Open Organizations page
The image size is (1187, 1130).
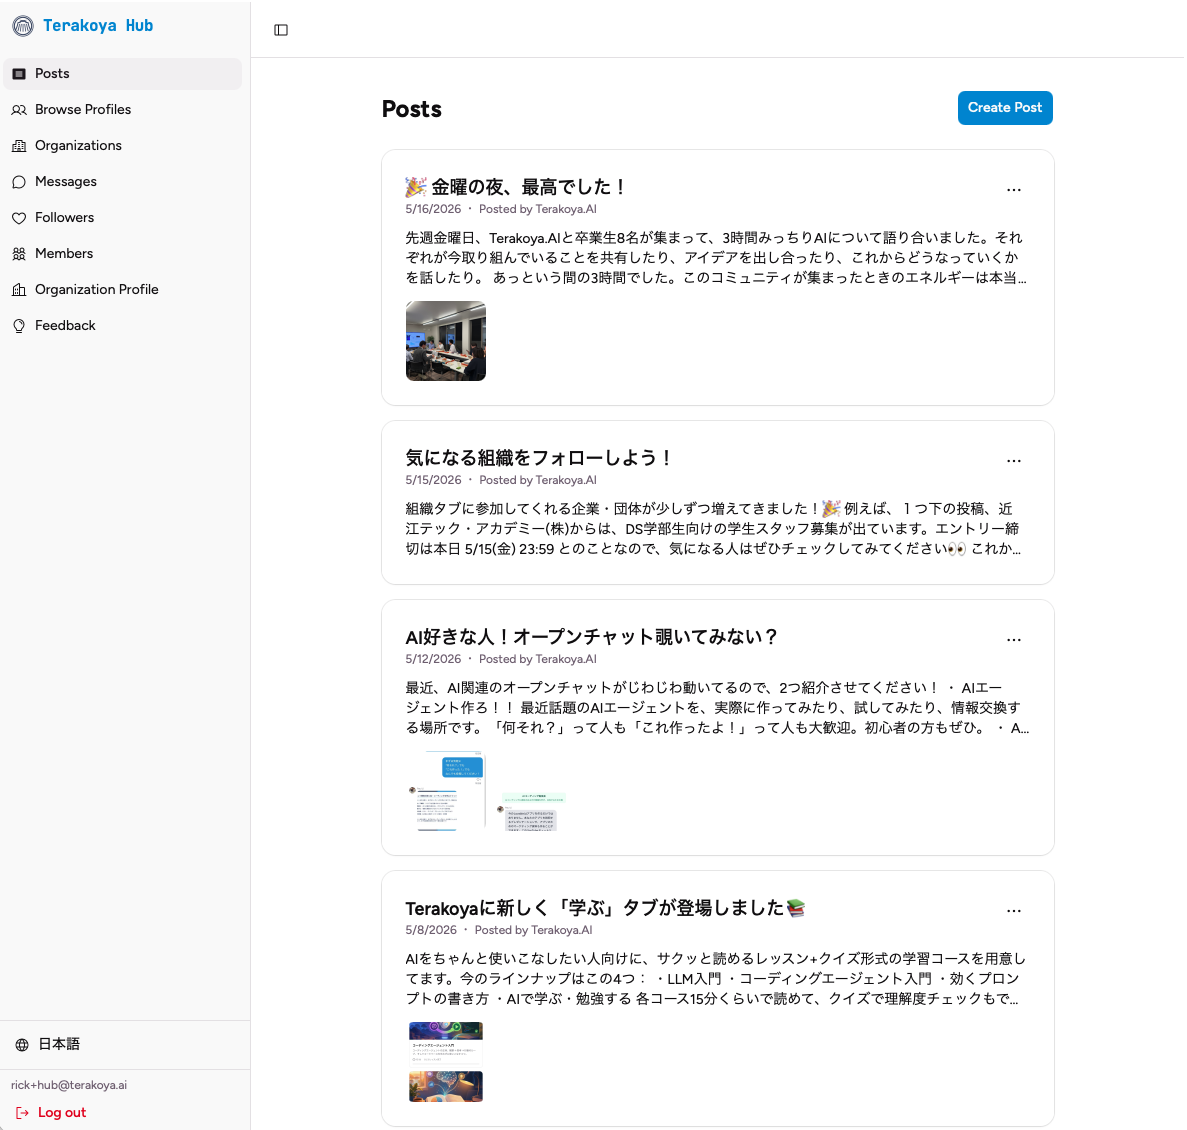point(123,146)
